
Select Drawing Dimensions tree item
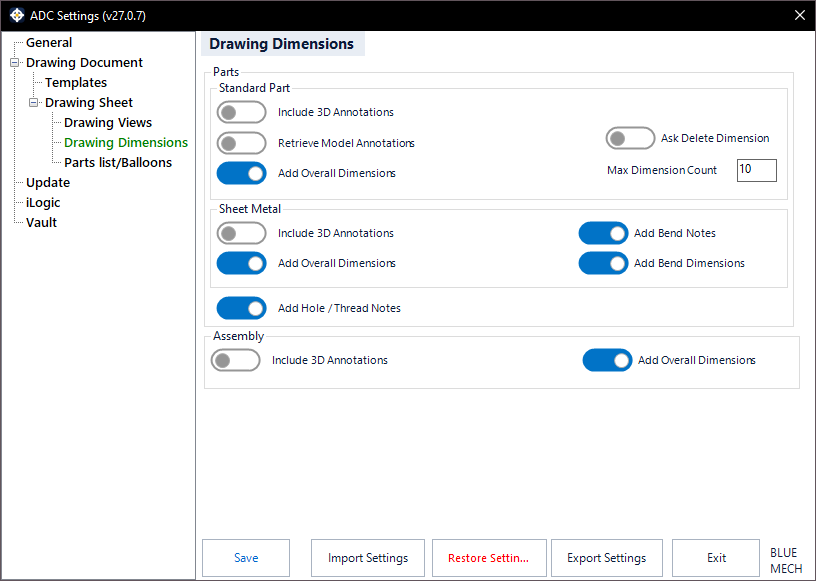[126, 143]
